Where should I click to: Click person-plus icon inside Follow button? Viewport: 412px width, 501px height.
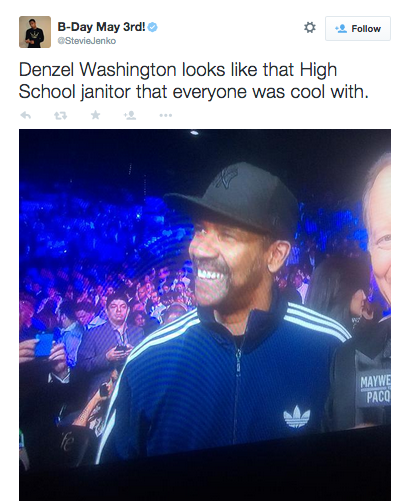[341, 29]
